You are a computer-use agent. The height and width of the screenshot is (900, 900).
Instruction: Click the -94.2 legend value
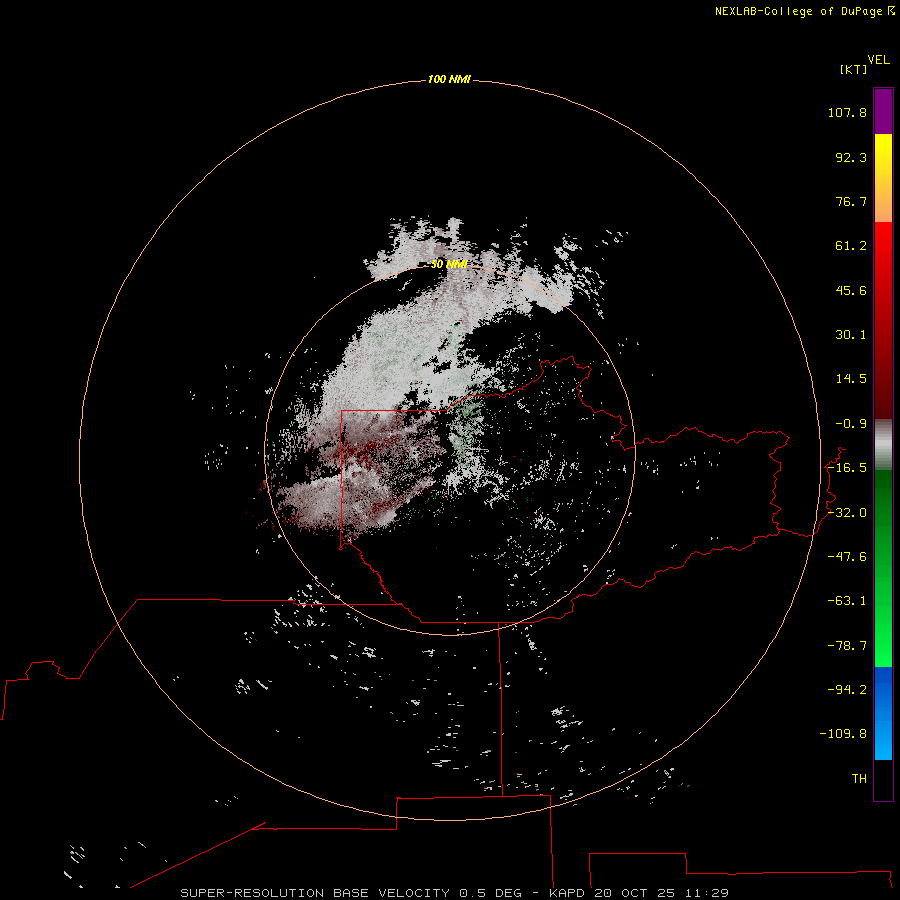[x=847, y=689]
